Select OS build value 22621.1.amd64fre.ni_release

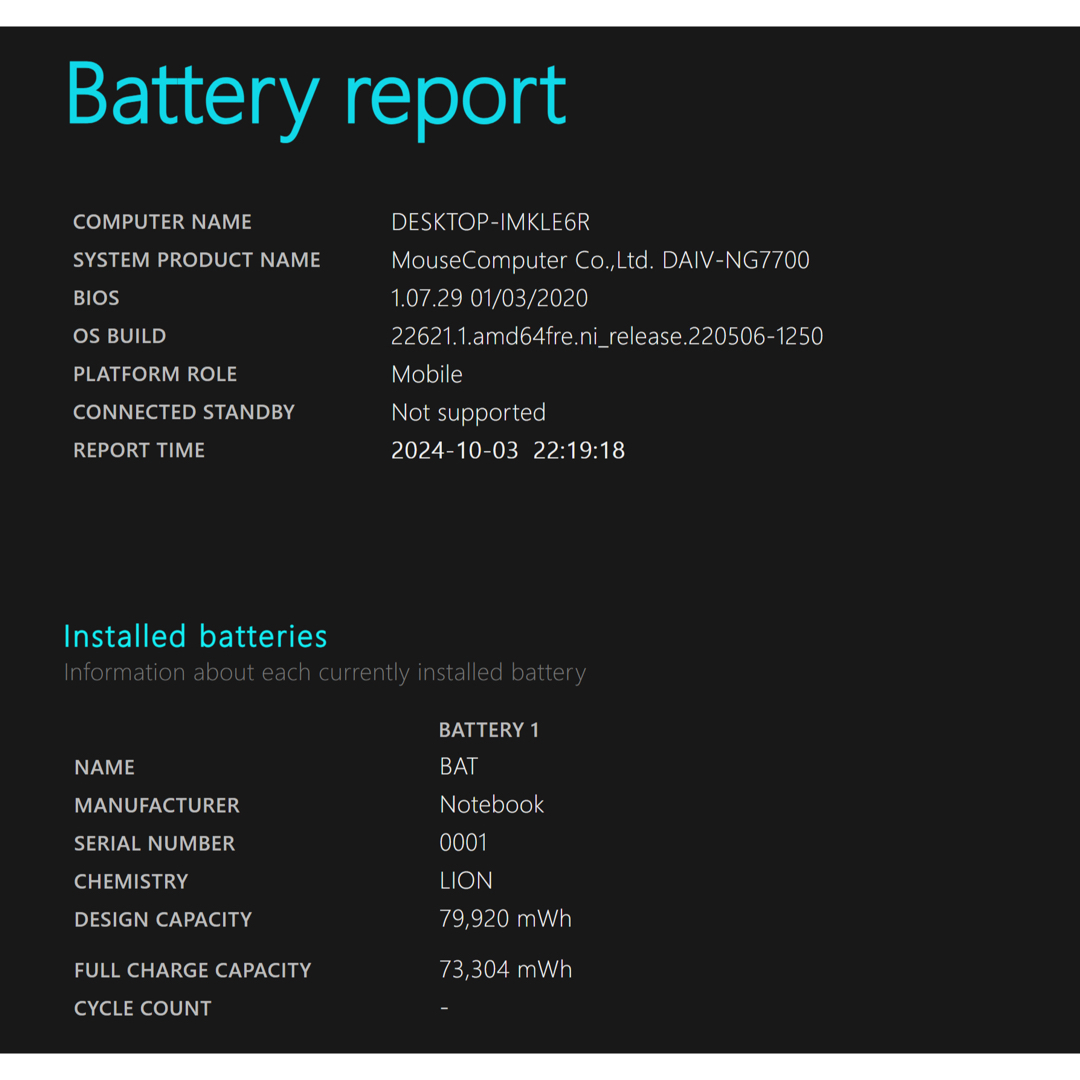pos(607,336)
